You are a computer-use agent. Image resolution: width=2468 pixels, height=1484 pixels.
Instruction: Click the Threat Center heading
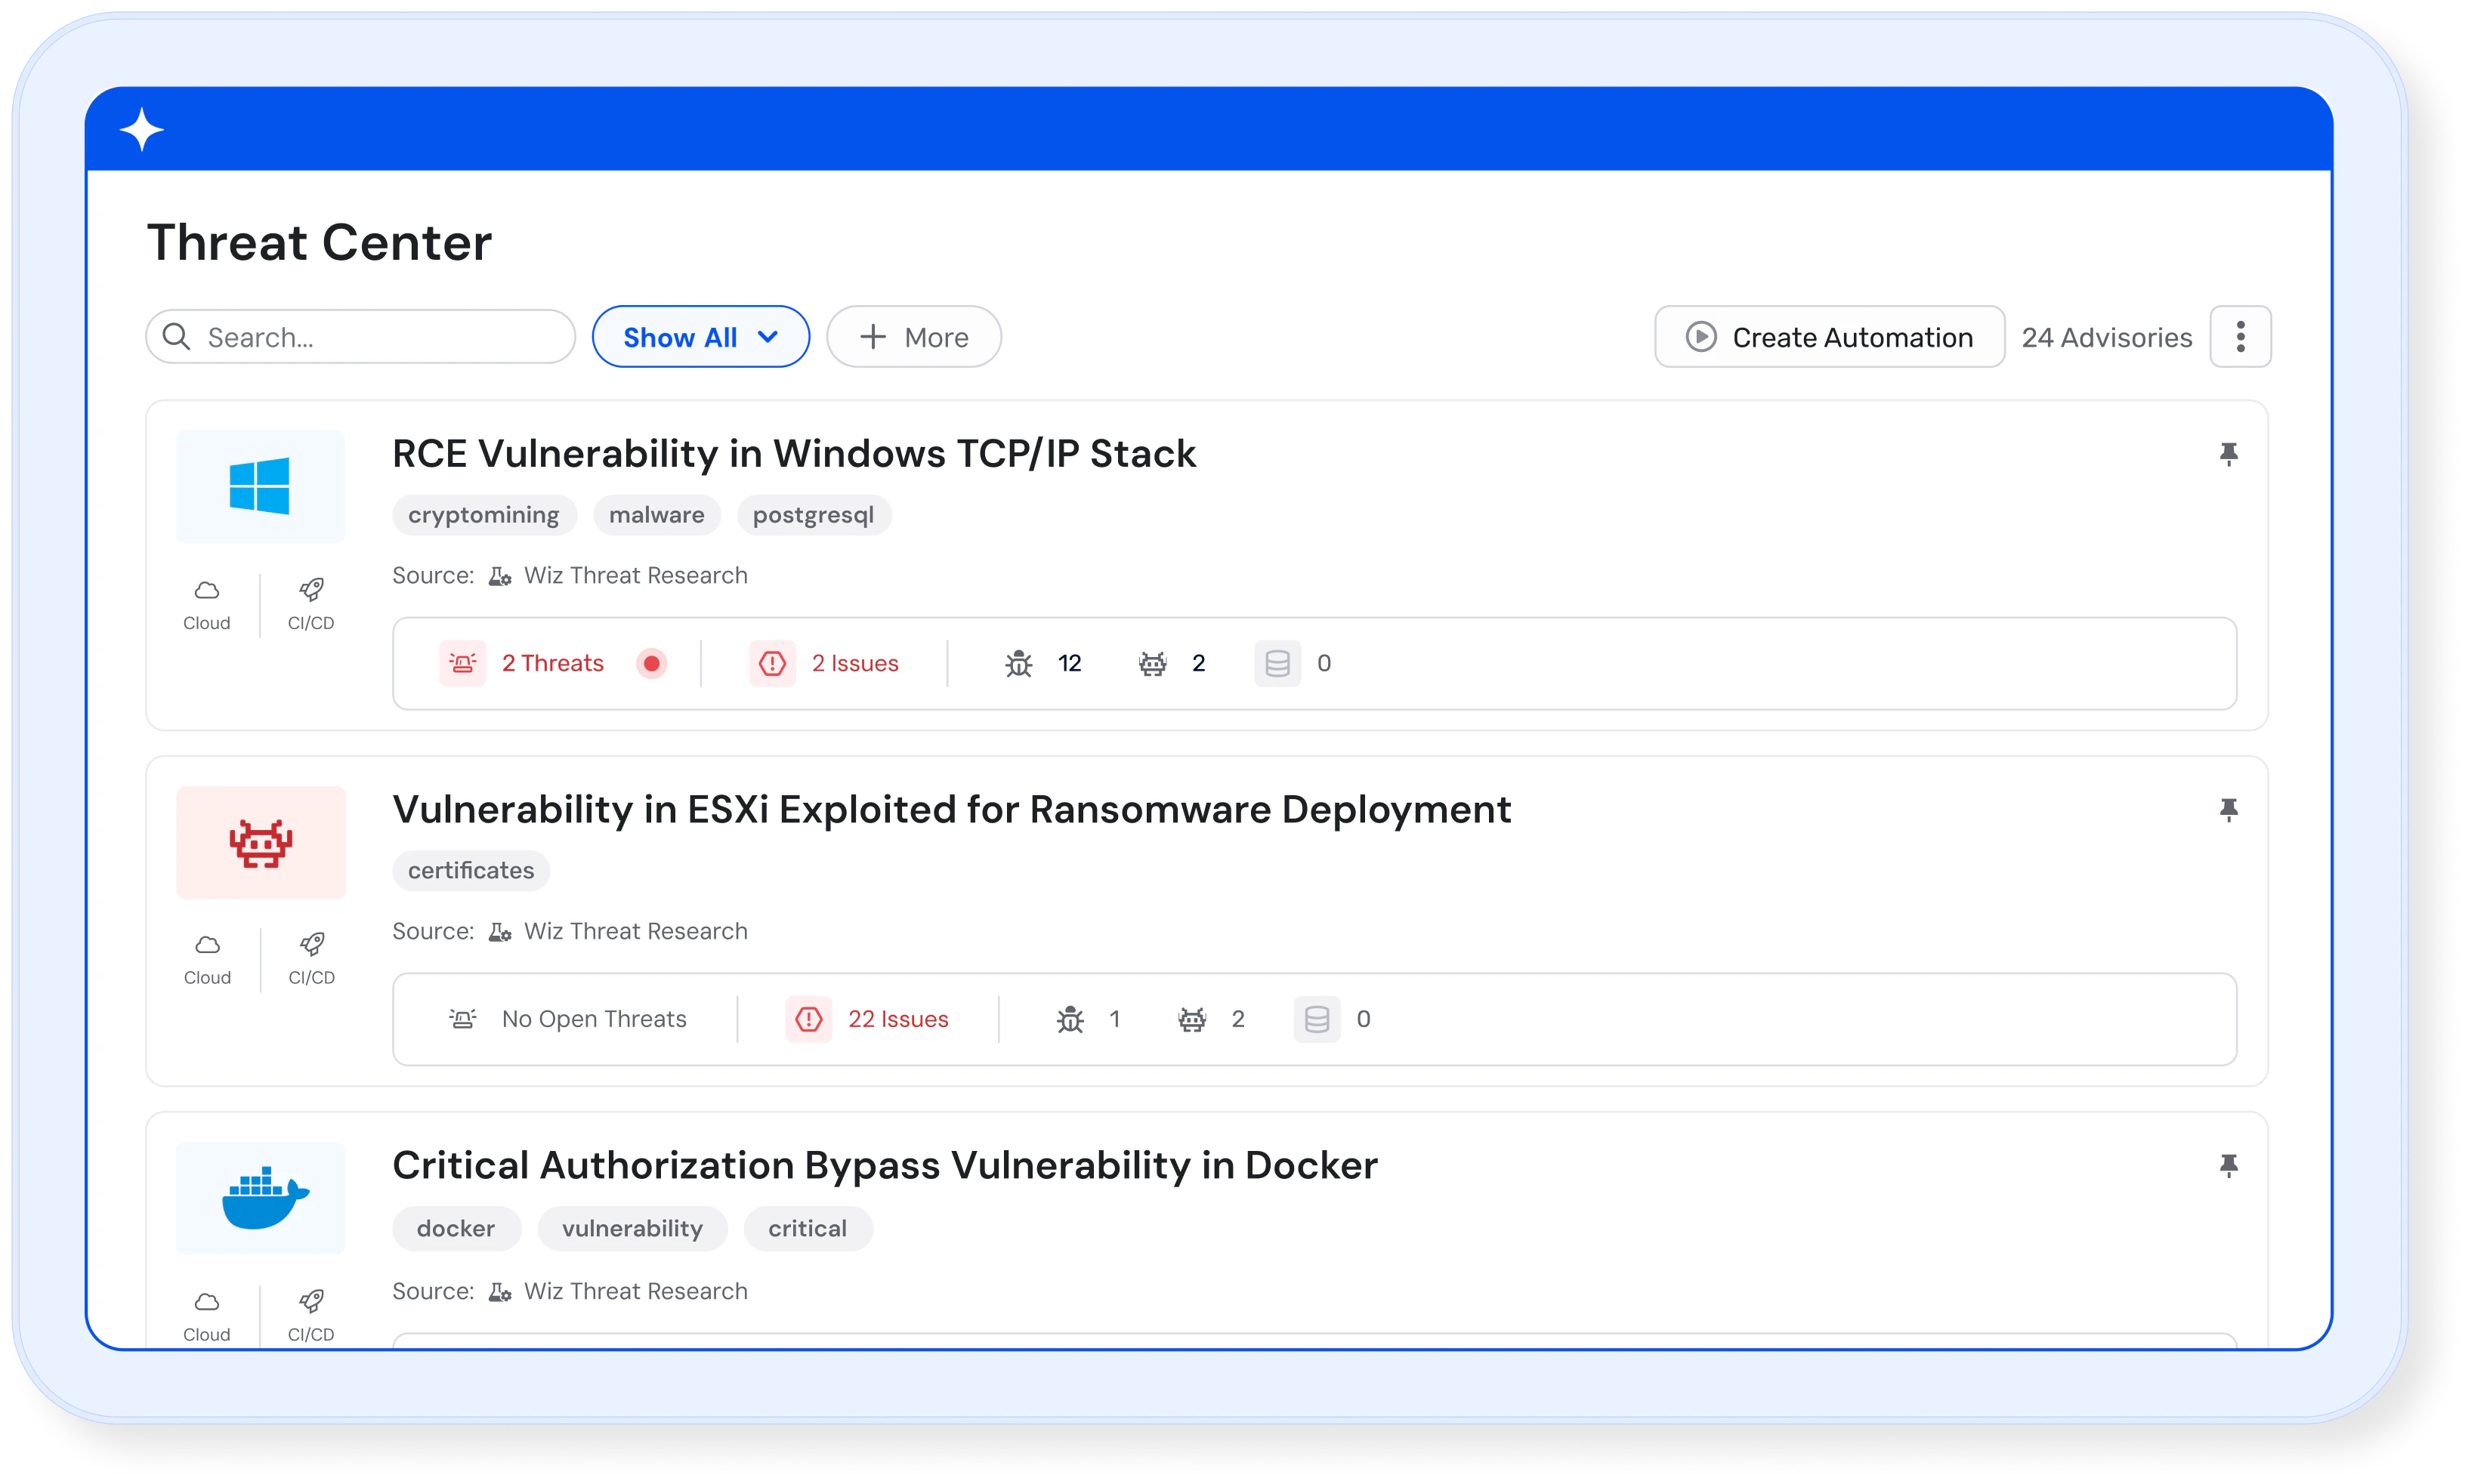(x=319, y=242)
